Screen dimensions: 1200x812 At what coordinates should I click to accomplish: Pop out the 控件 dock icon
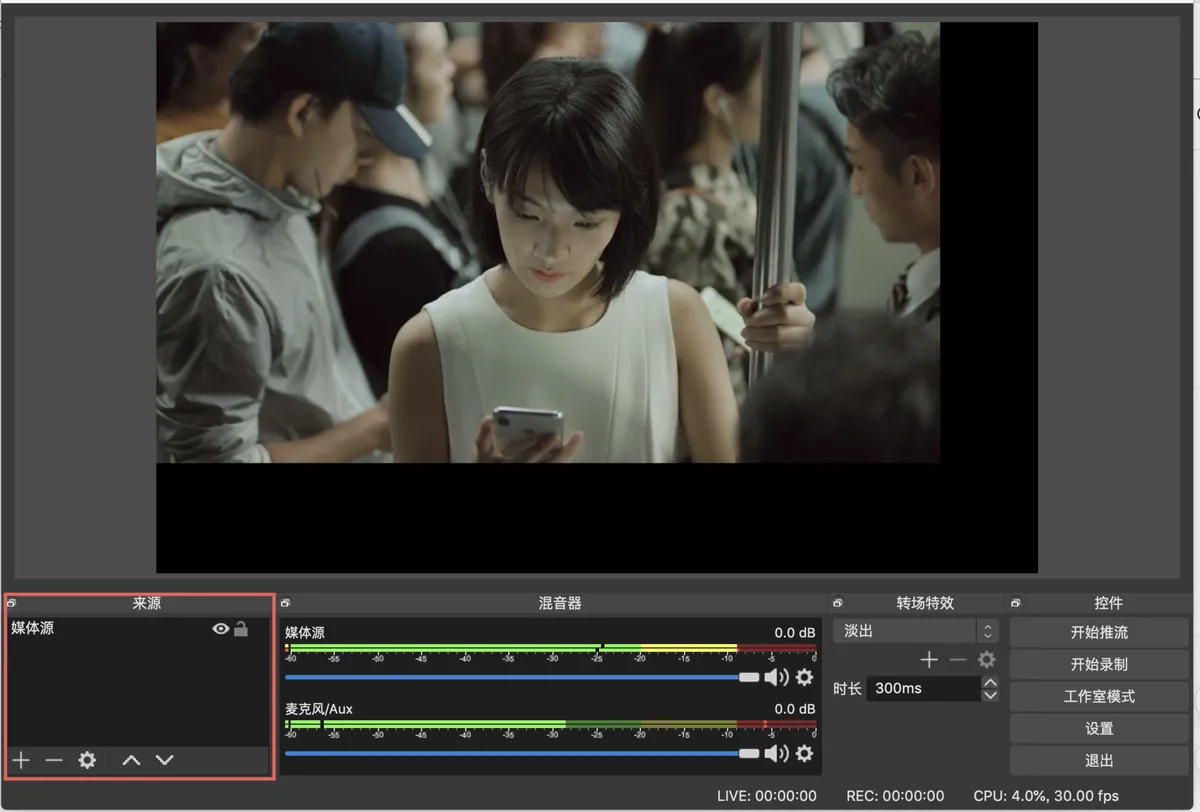(1016, 603)
